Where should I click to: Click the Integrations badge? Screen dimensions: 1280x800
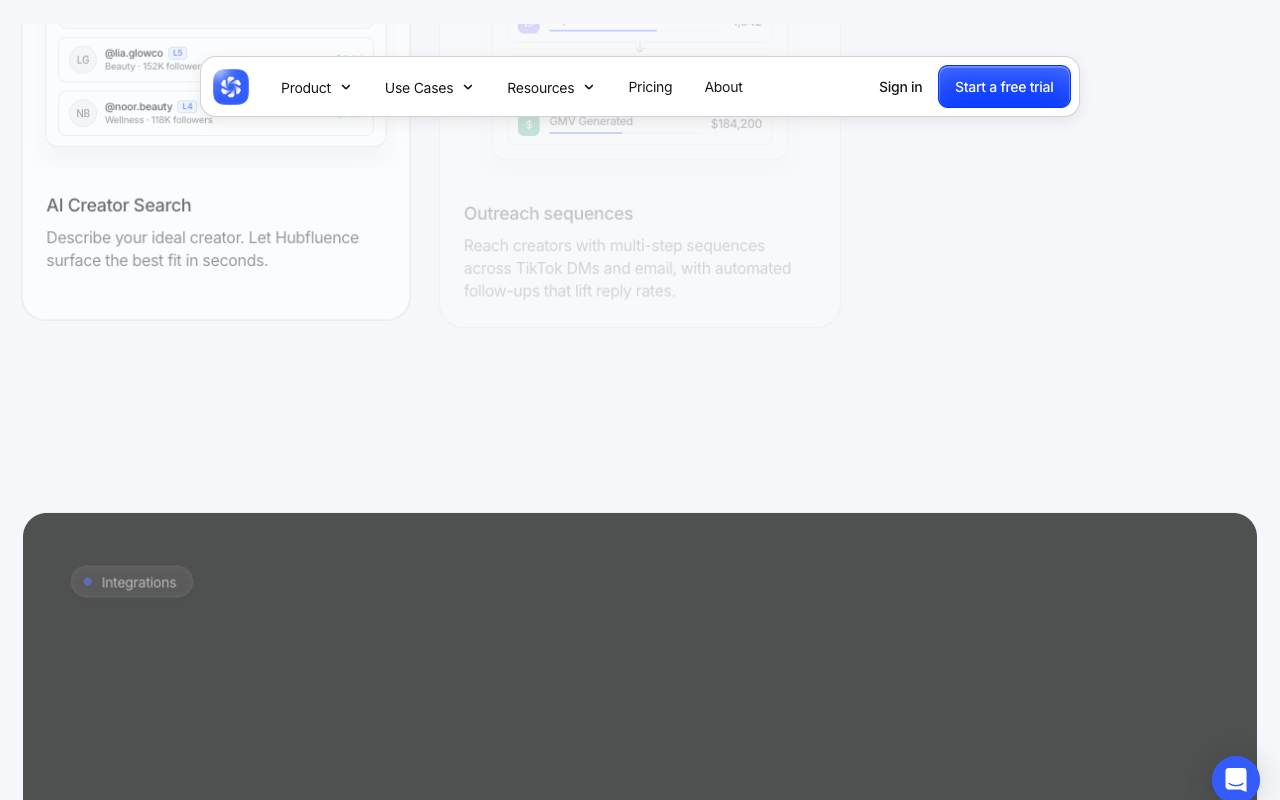point(131,582)
